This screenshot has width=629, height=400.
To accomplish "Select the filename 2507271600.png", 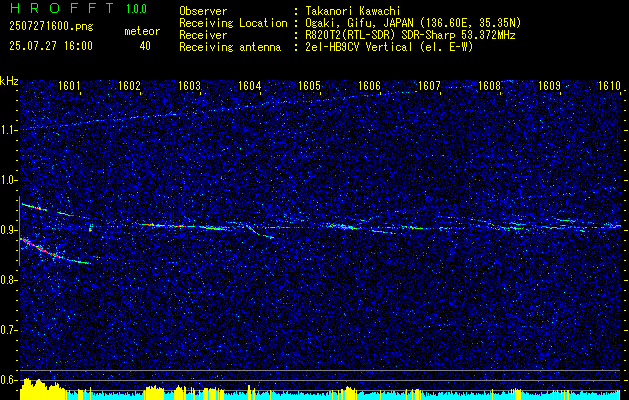I will click(x=51, y=27).
